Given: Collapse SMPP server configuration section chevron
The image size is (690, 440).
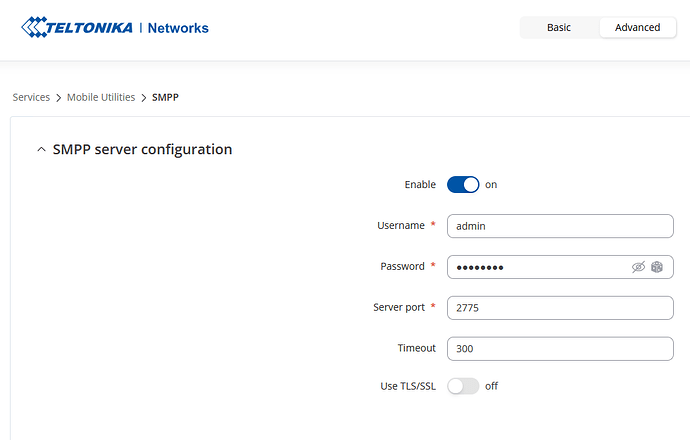Looking at the screenshot, I should point(41,150).
